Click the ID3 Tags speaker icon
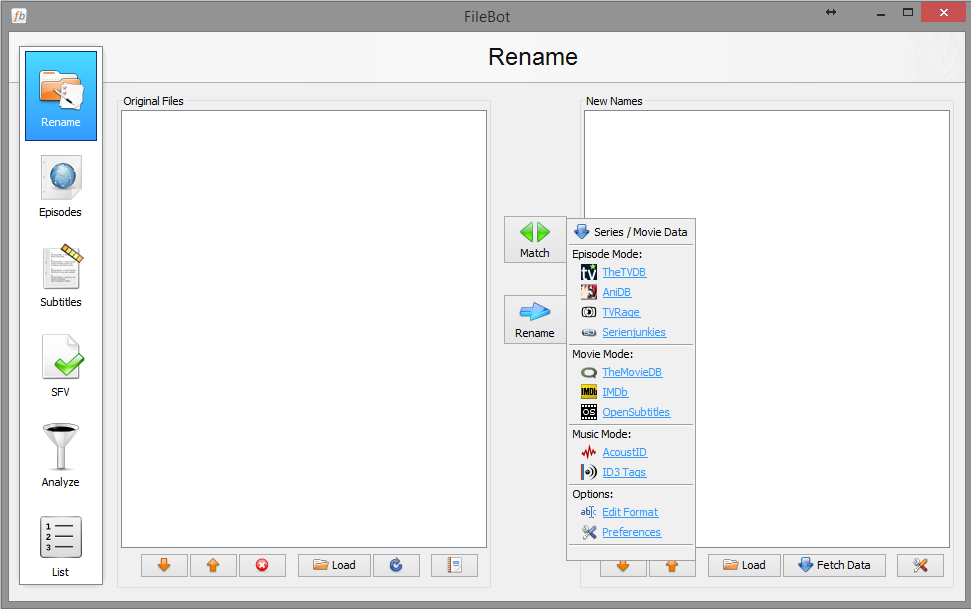The height and width of the screenshot is (609, 971). coord(589,472)
